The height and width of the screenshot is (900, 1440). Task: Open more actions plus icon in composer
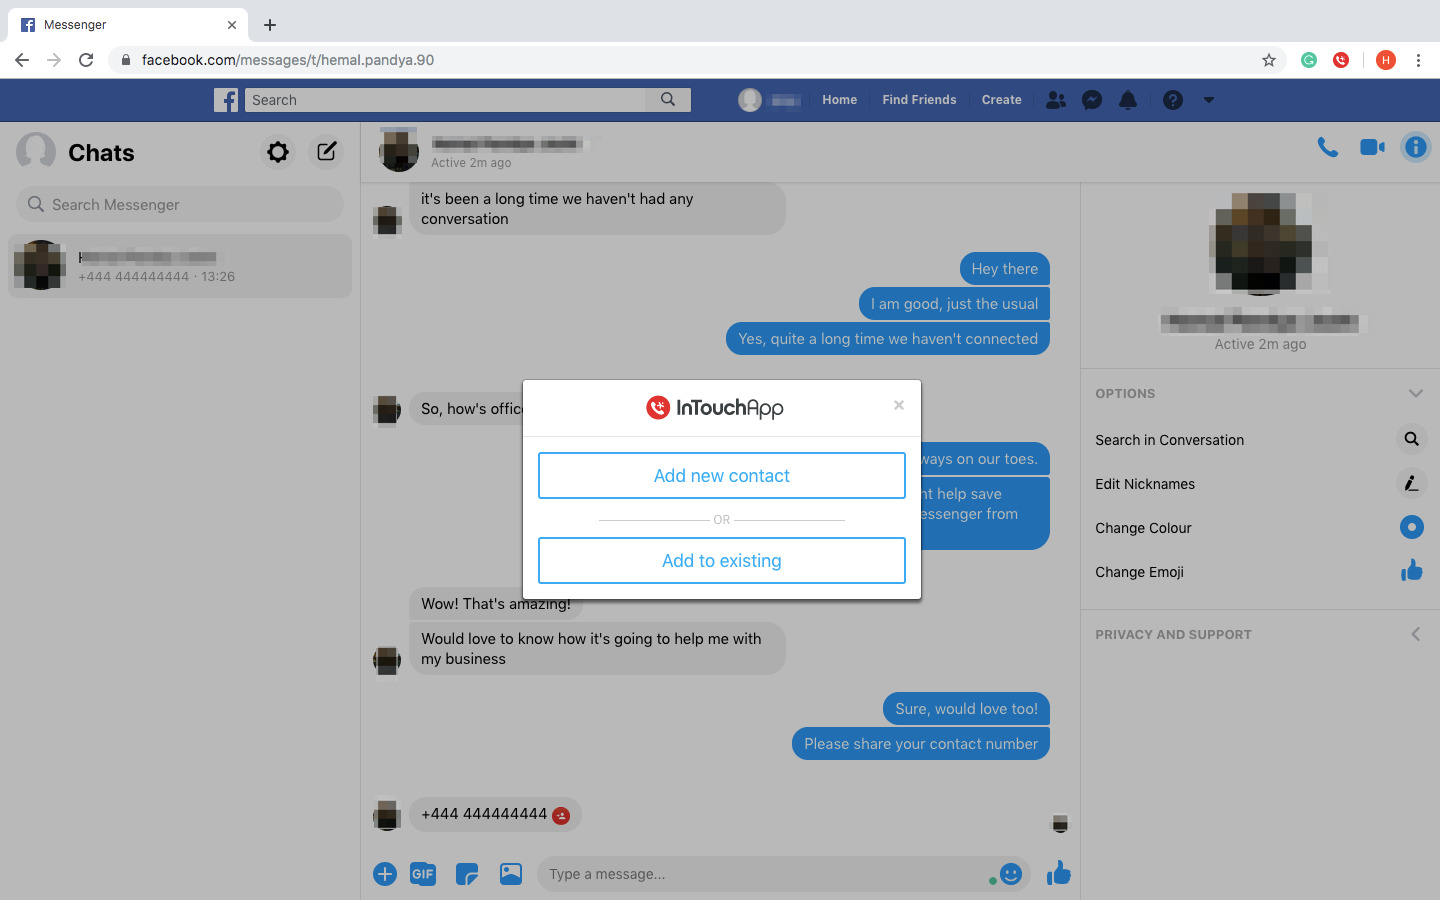coord(385,874)
